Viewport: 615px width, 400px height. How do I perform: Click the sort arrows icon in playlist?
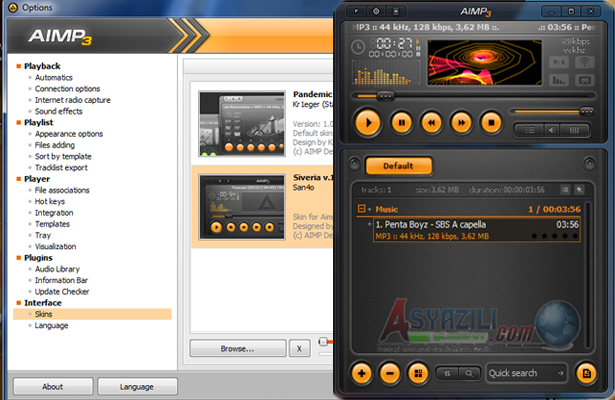click(x=448, y=373)
